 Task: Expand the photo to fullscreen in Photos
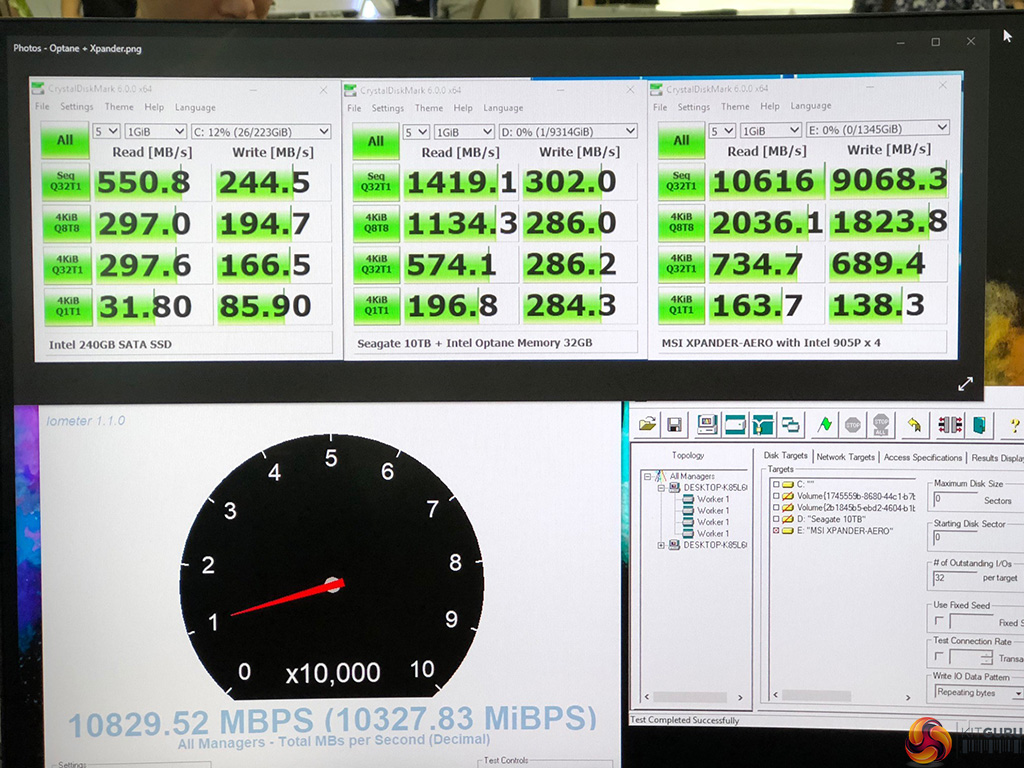pyautogui.click(x=965, y=383)
